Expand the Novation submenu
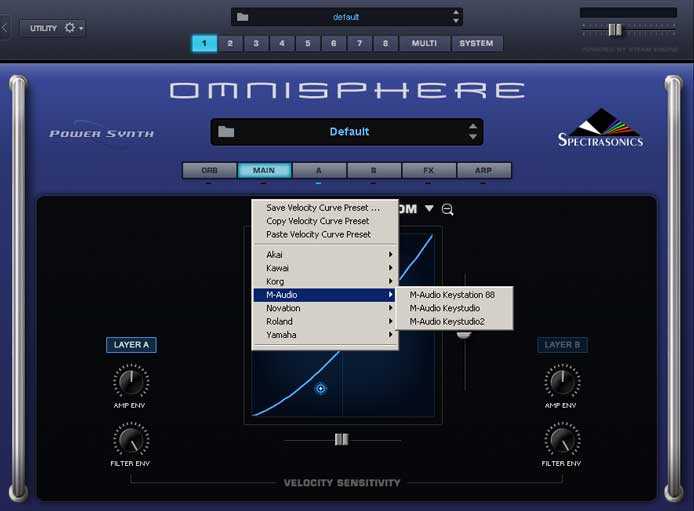Screen dimensions: 694x511 tap(325, 308)
